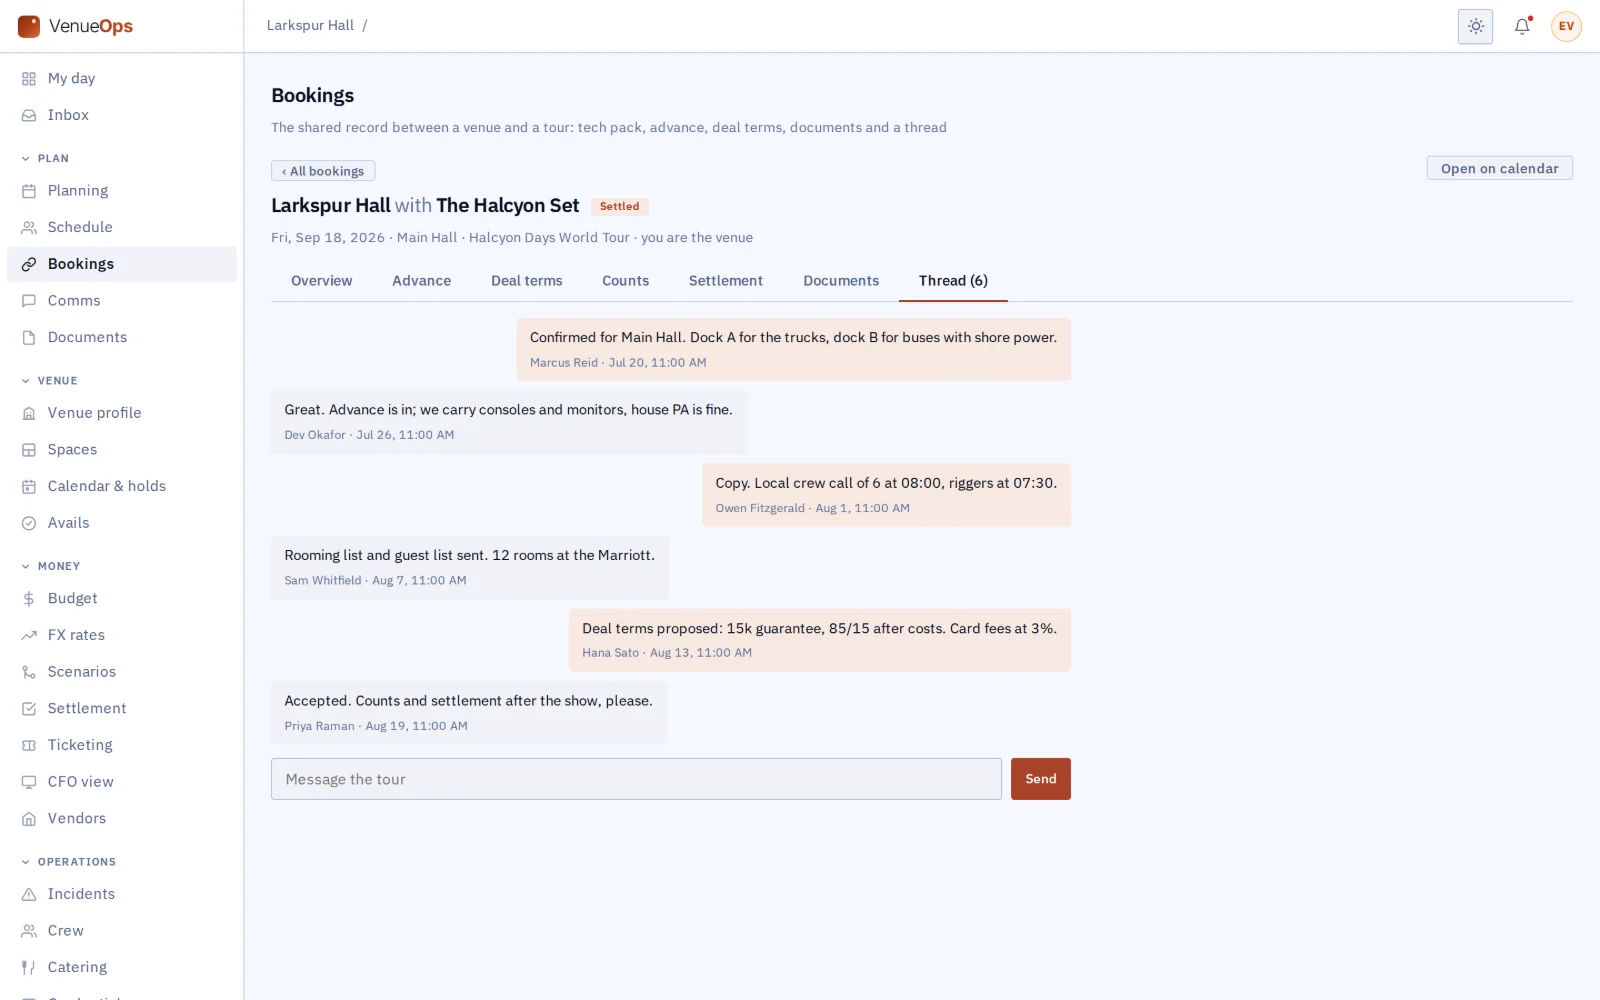This screenshot has width=1600, height=1000.
Task: Switch to the Counts tab
Action: (625, 281)
